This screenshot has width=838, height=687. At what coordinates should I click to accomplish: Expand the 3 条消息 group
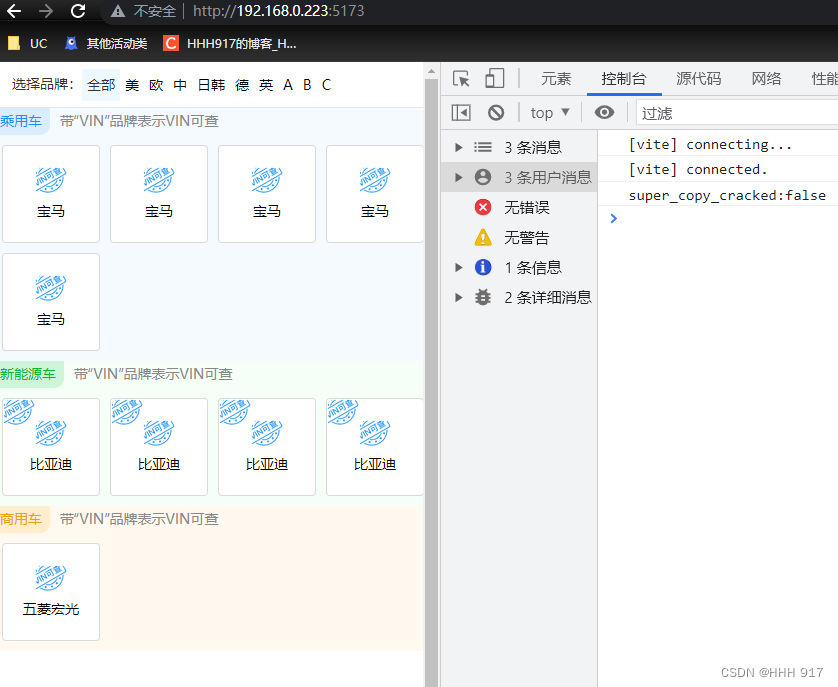coord(458,147)
